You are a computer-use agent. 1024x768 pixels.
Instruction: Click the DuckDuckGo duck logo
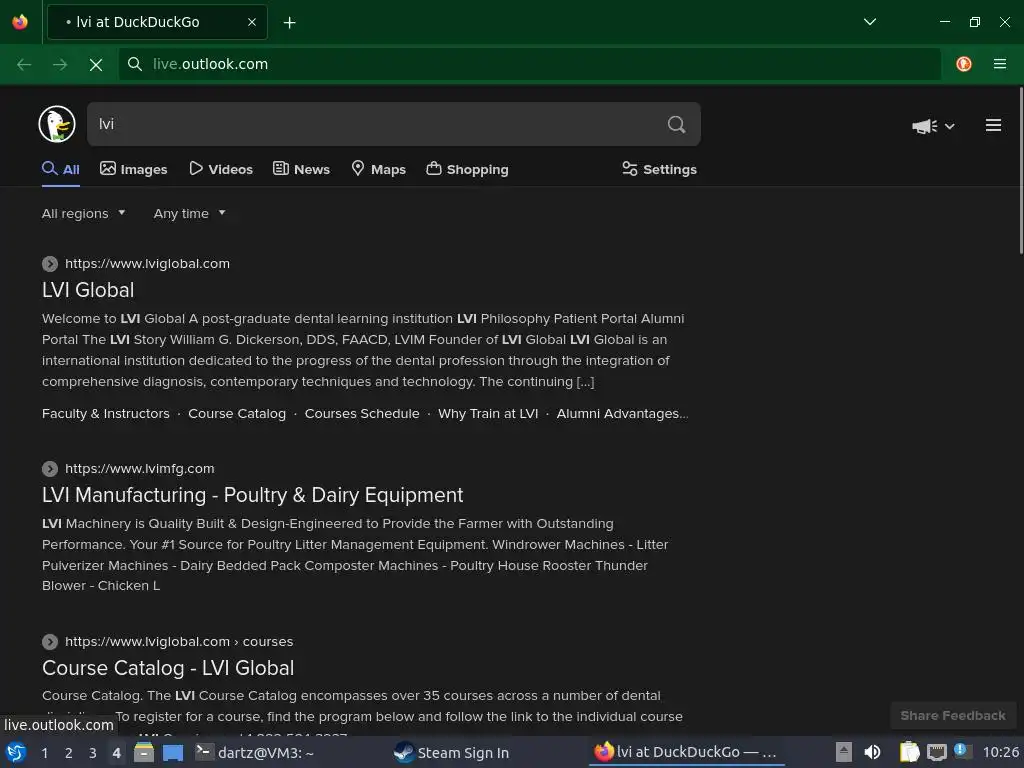pyautogui.click(x=57, y=124)
